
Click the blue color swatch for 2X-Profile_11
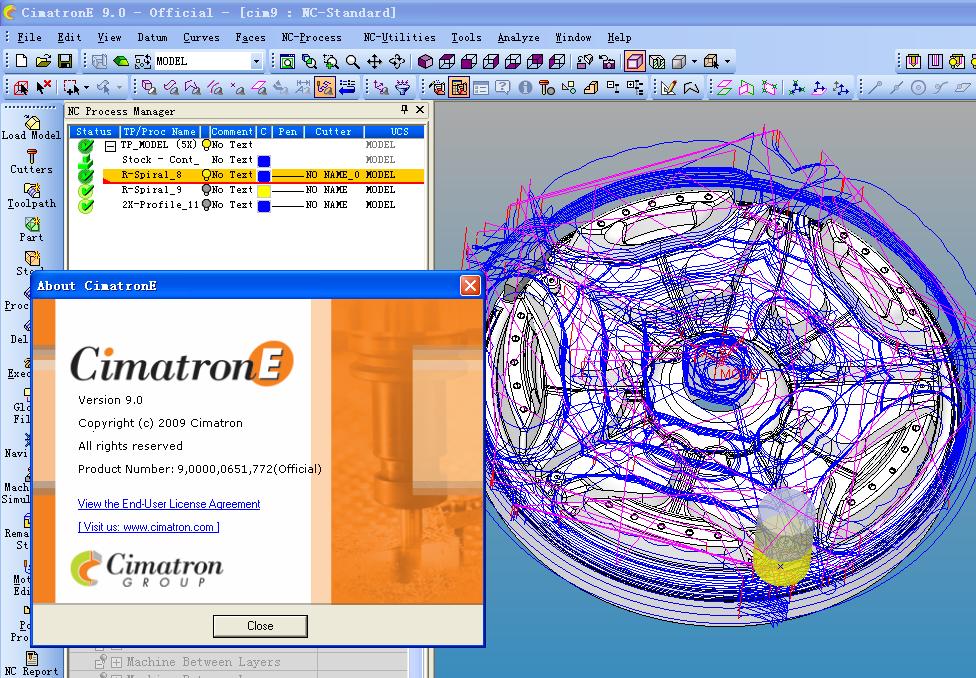[264, 205]
